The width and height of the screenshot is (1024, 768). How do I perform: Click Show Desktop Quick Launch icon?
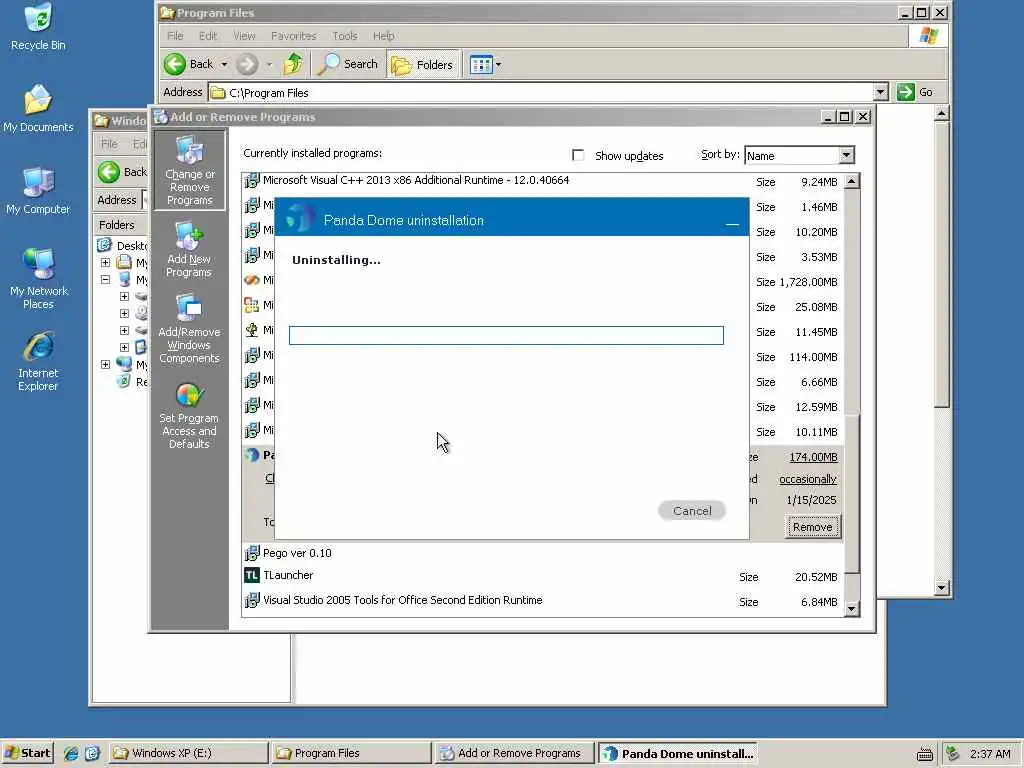(92, 753)
